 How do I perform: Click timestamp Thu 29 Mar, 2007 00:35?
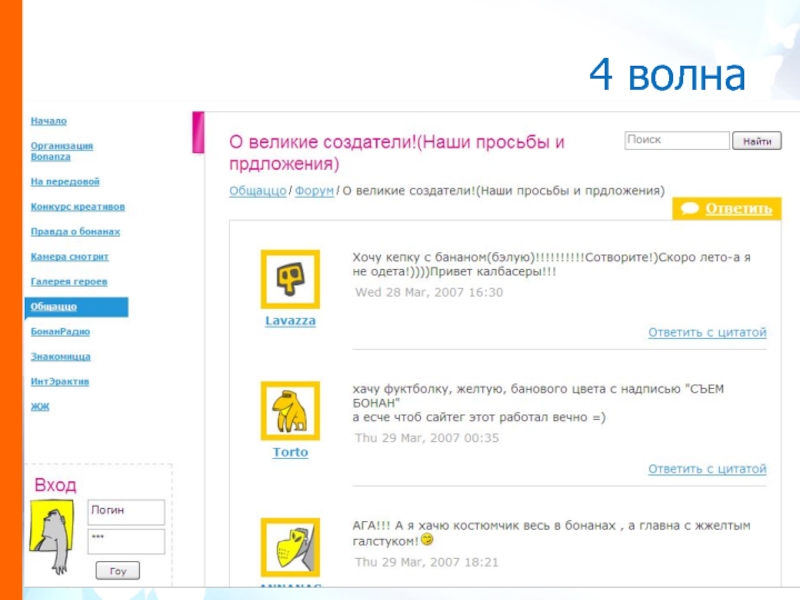click(x=427, y=438)
